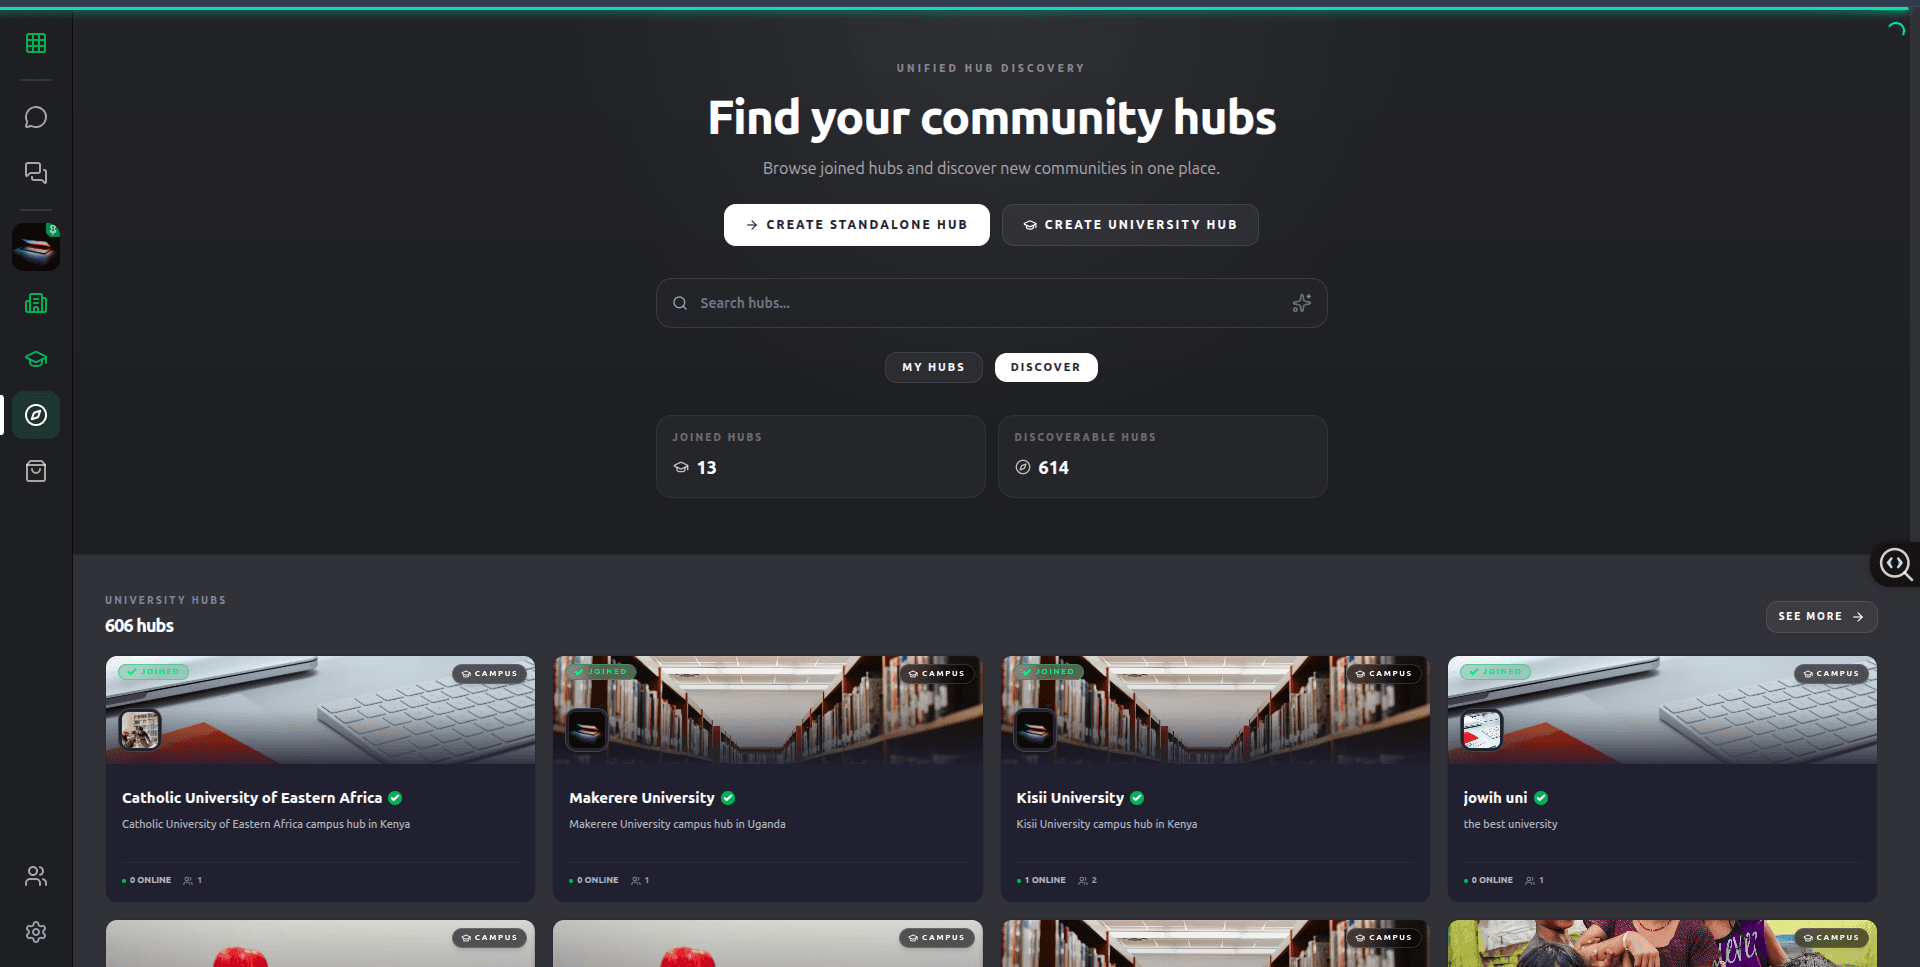The image size is (1920, 967).
Task: Open the conversations icon in sidebar
Action: [x=36, y=173]
